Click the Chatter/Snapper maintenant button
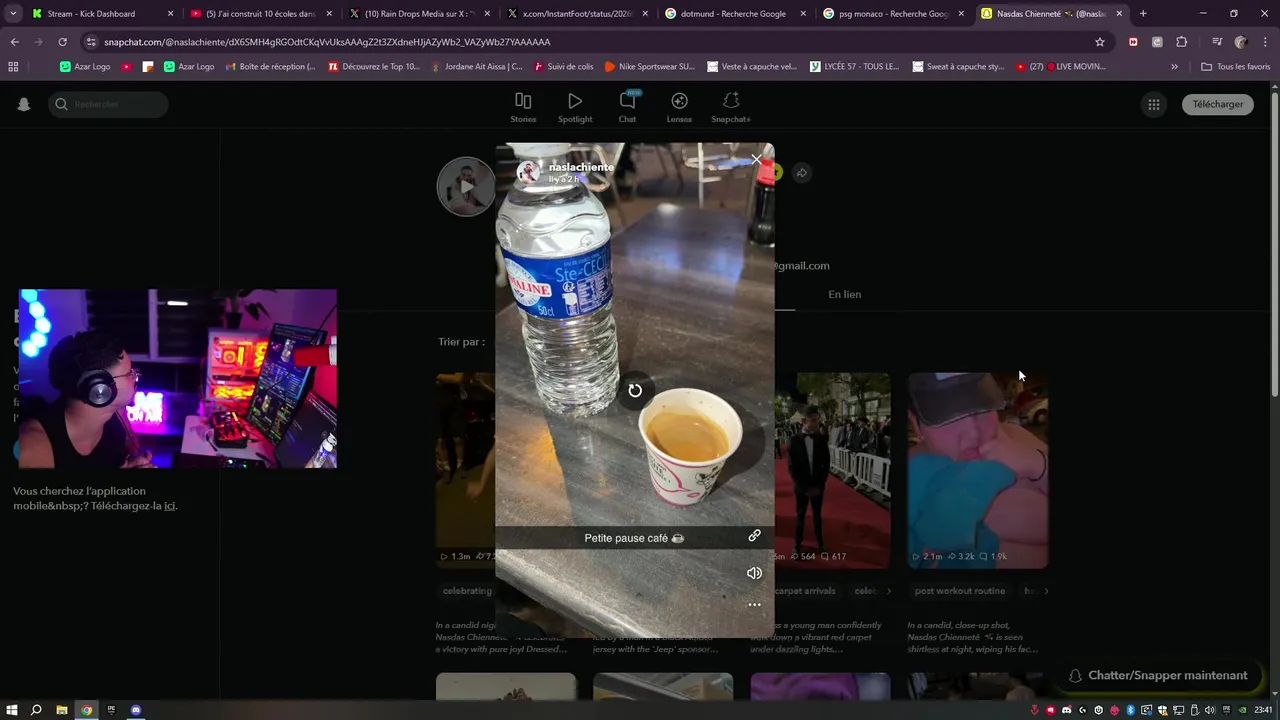Viewport: 1280px width, 720px height. coord(1157,675)
